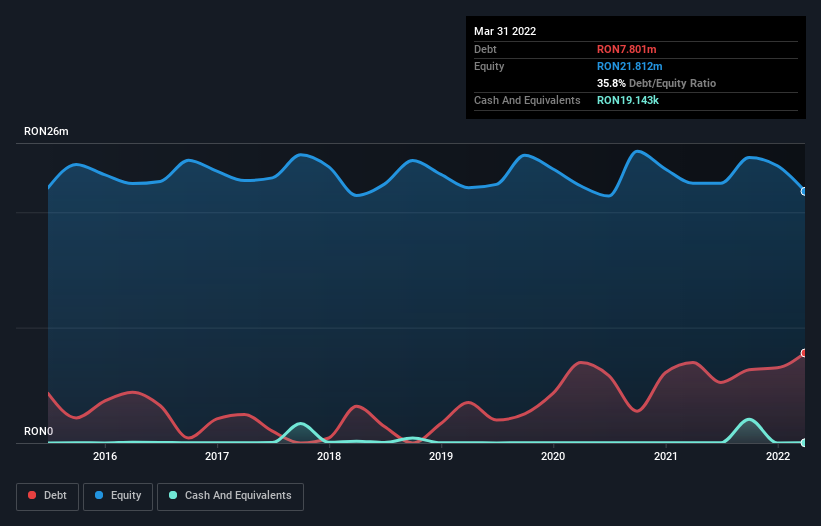This screenshot has height=526, width=821.
Task: Click the RON7.801m debt value
Action: click(x=626, y=49)
